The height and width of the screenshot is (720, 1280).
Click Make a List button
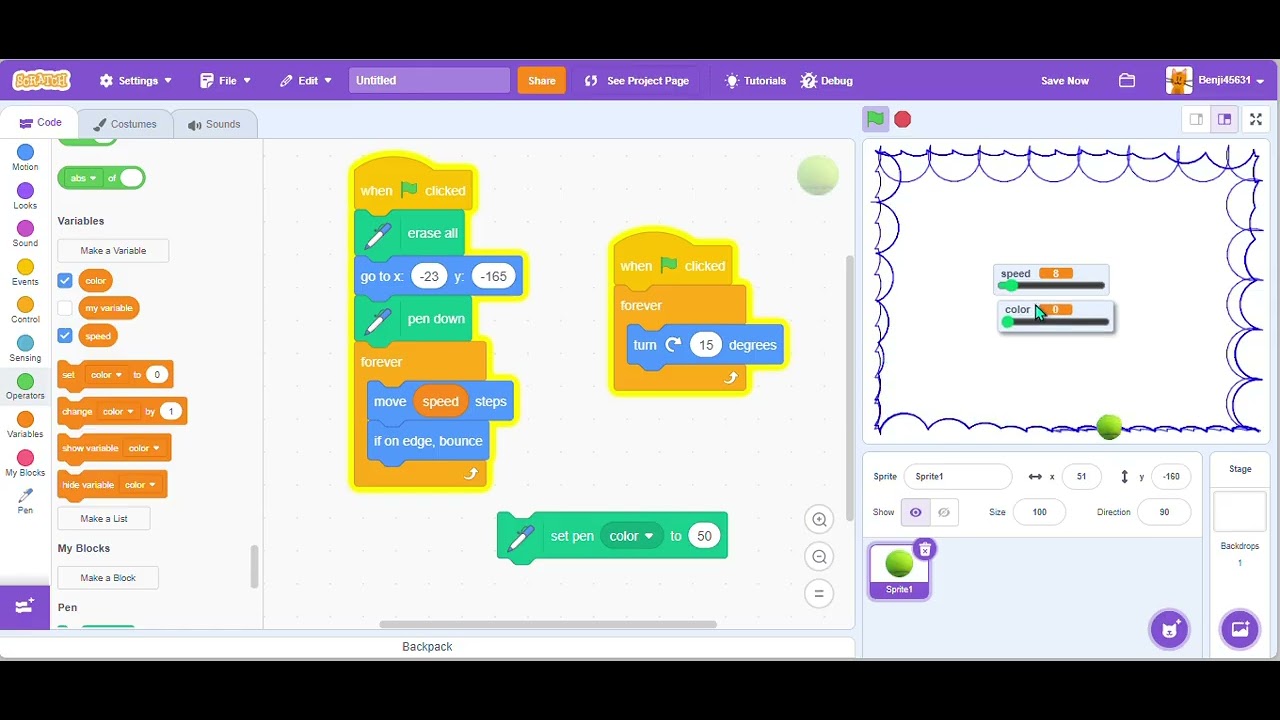[104, 518]
